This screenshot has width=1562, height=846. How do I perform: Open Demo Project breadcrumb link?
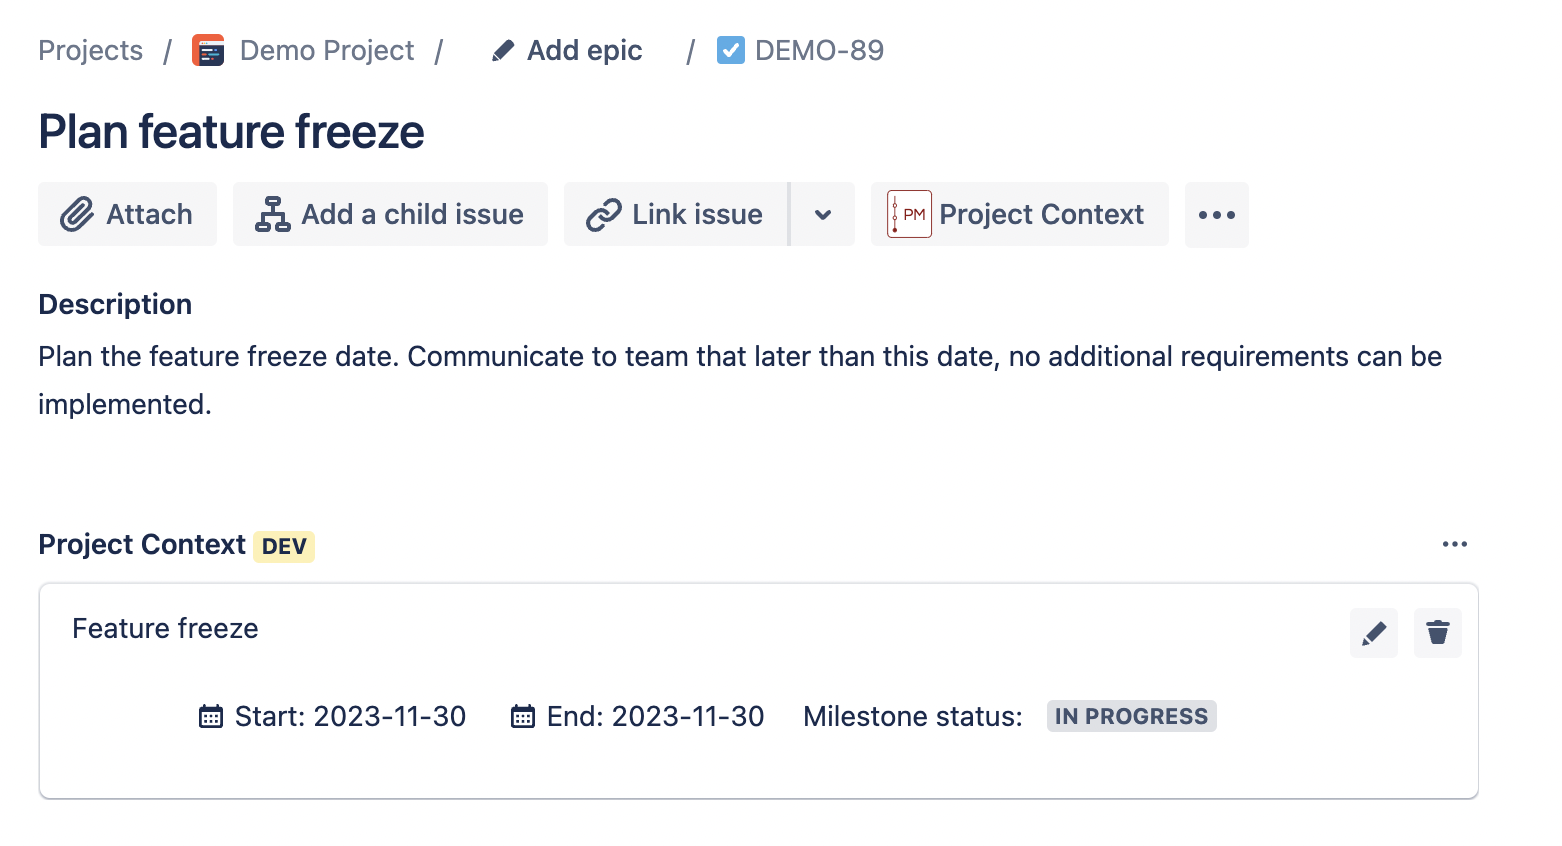point(327,51)
